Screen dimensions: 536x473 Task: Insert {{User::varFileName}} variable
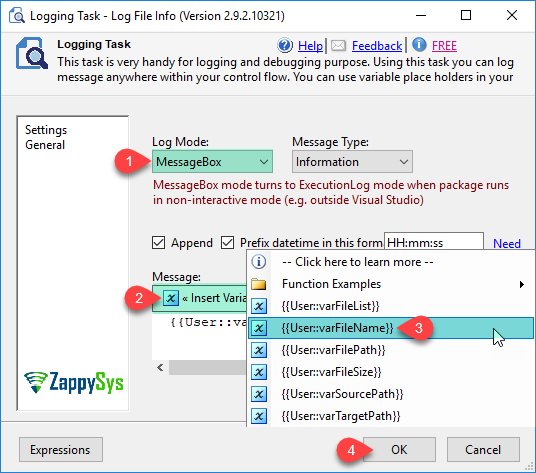390,328
